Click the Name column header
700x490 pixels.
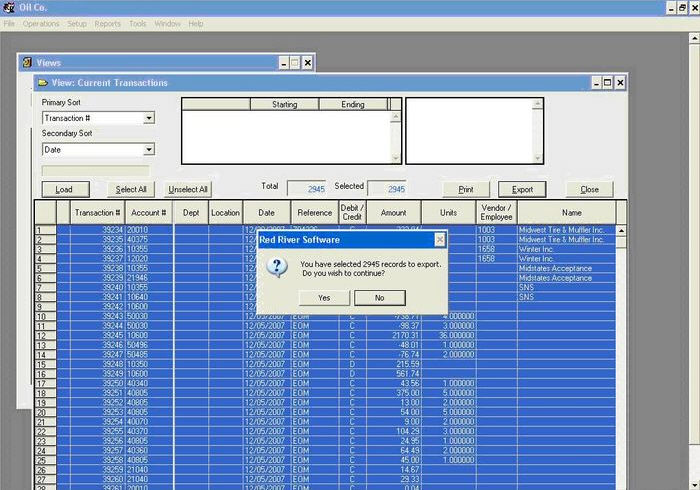point(571,212)
